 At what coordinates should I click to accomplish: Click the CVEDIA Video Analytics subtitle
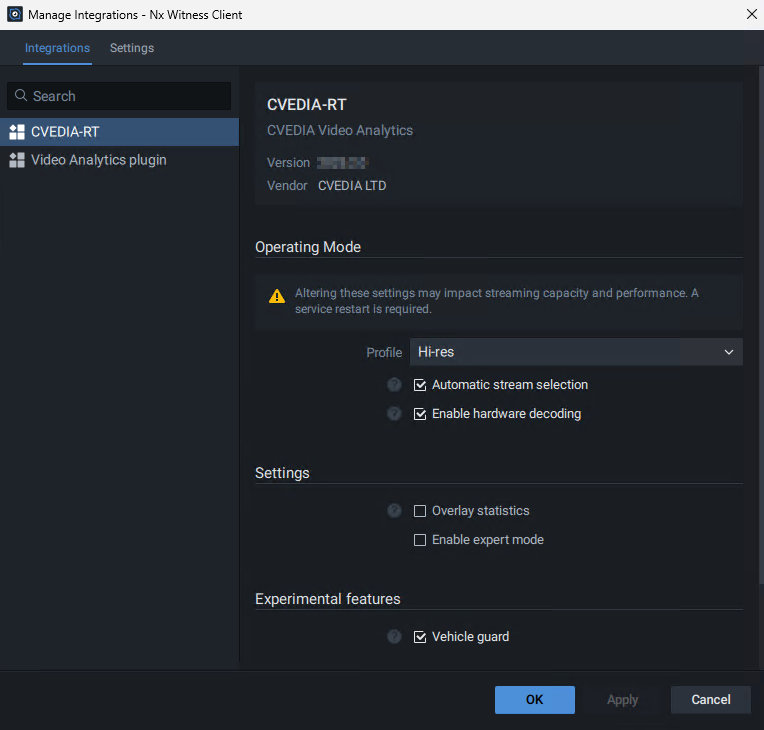(x=340, y=131)
